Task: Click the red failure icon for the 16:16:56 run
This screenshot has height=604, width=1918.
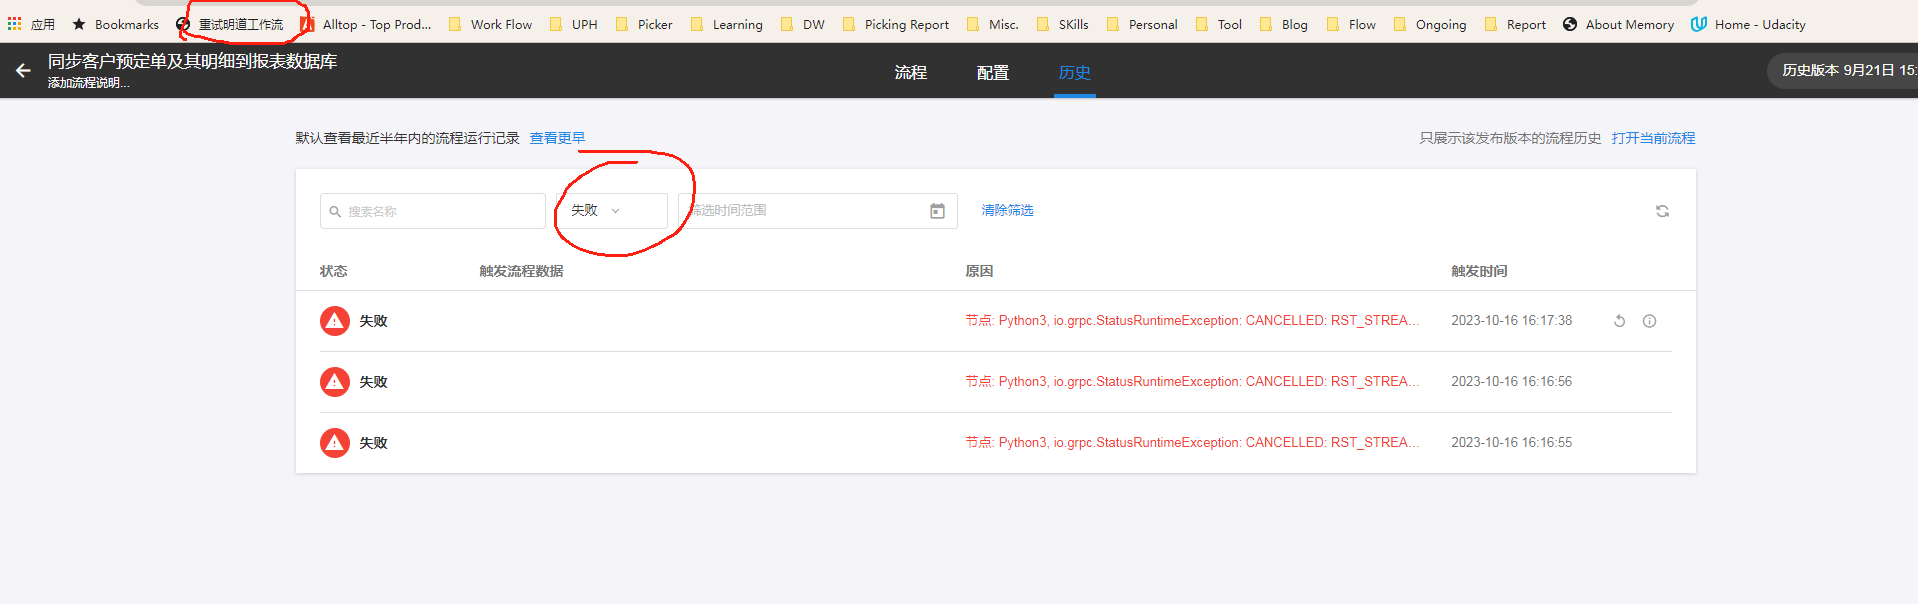Action: (x=334, y=382)
